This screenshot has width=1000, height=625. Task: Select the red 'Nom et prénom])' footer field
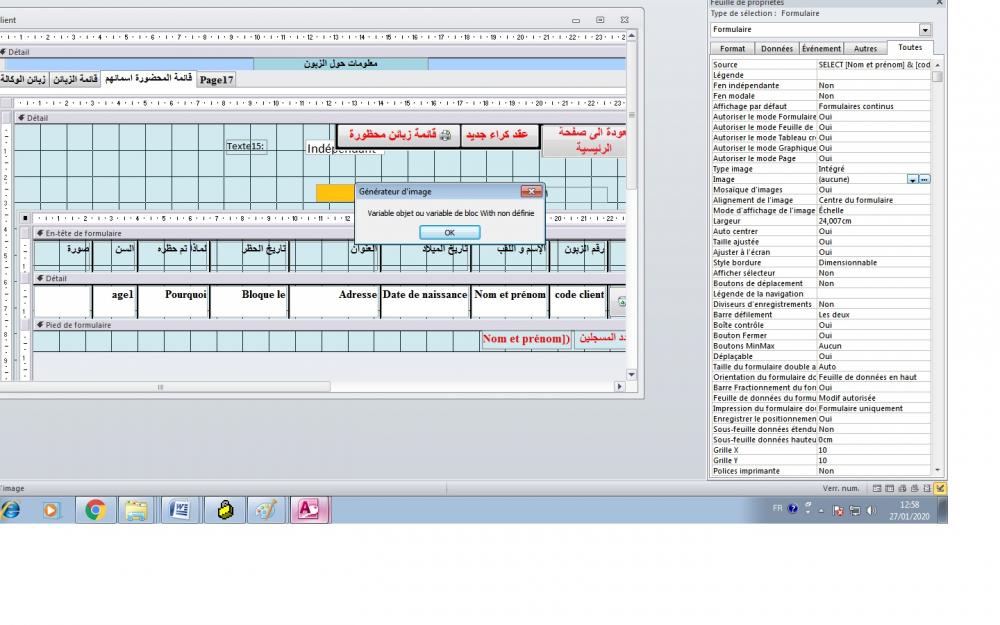point(526,340)
